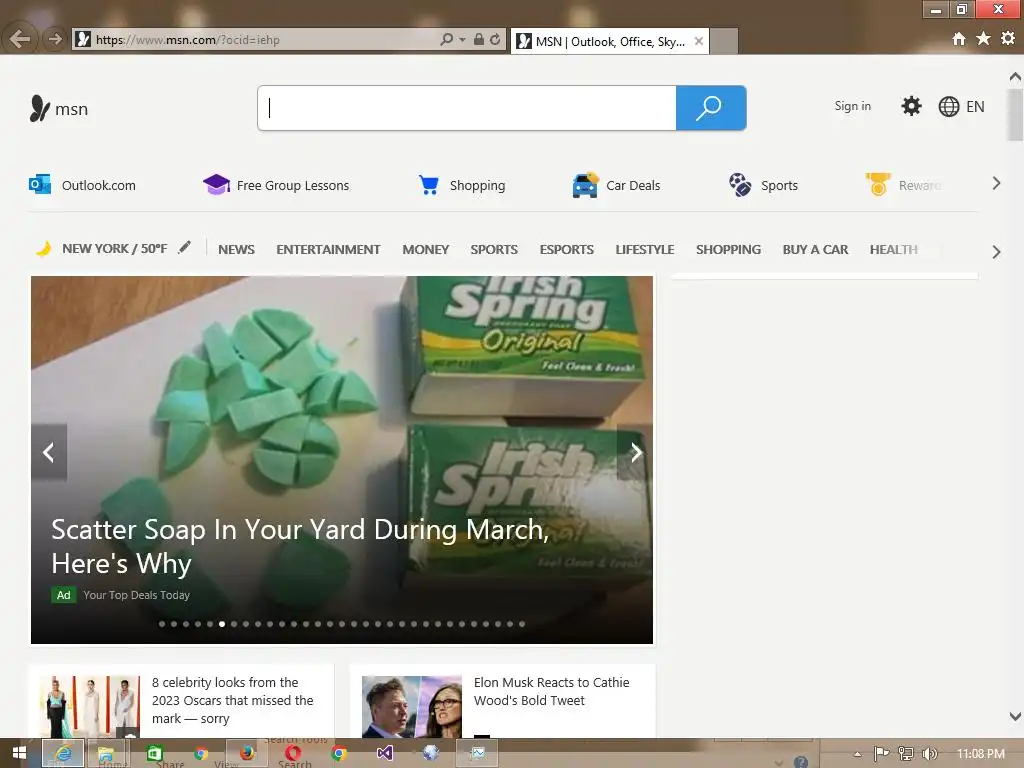This screenshot has height=768, width=1024.
Task: Select the highlighted active carousel dot
Action: click(x=222, y=624)
